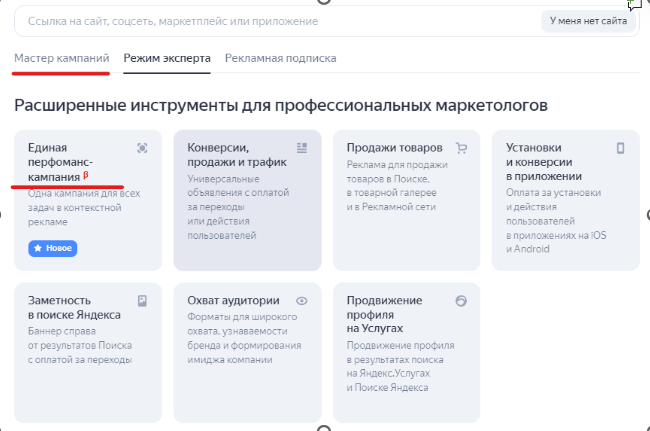Click the shopping cart icon on Продажи товаров

pyautogui.click(x=461, y=148)
